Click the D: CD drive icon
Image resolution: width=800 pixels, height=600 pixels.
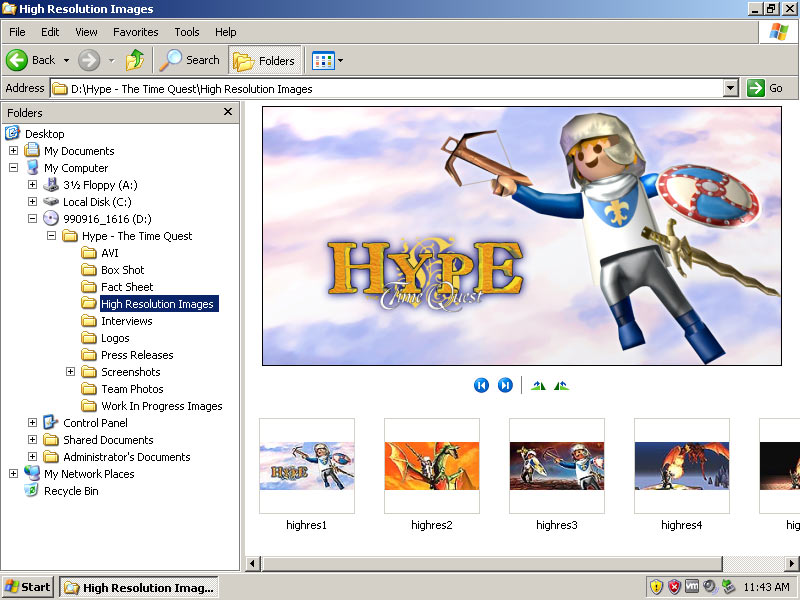pyautogui.click(x=51, y=218)
